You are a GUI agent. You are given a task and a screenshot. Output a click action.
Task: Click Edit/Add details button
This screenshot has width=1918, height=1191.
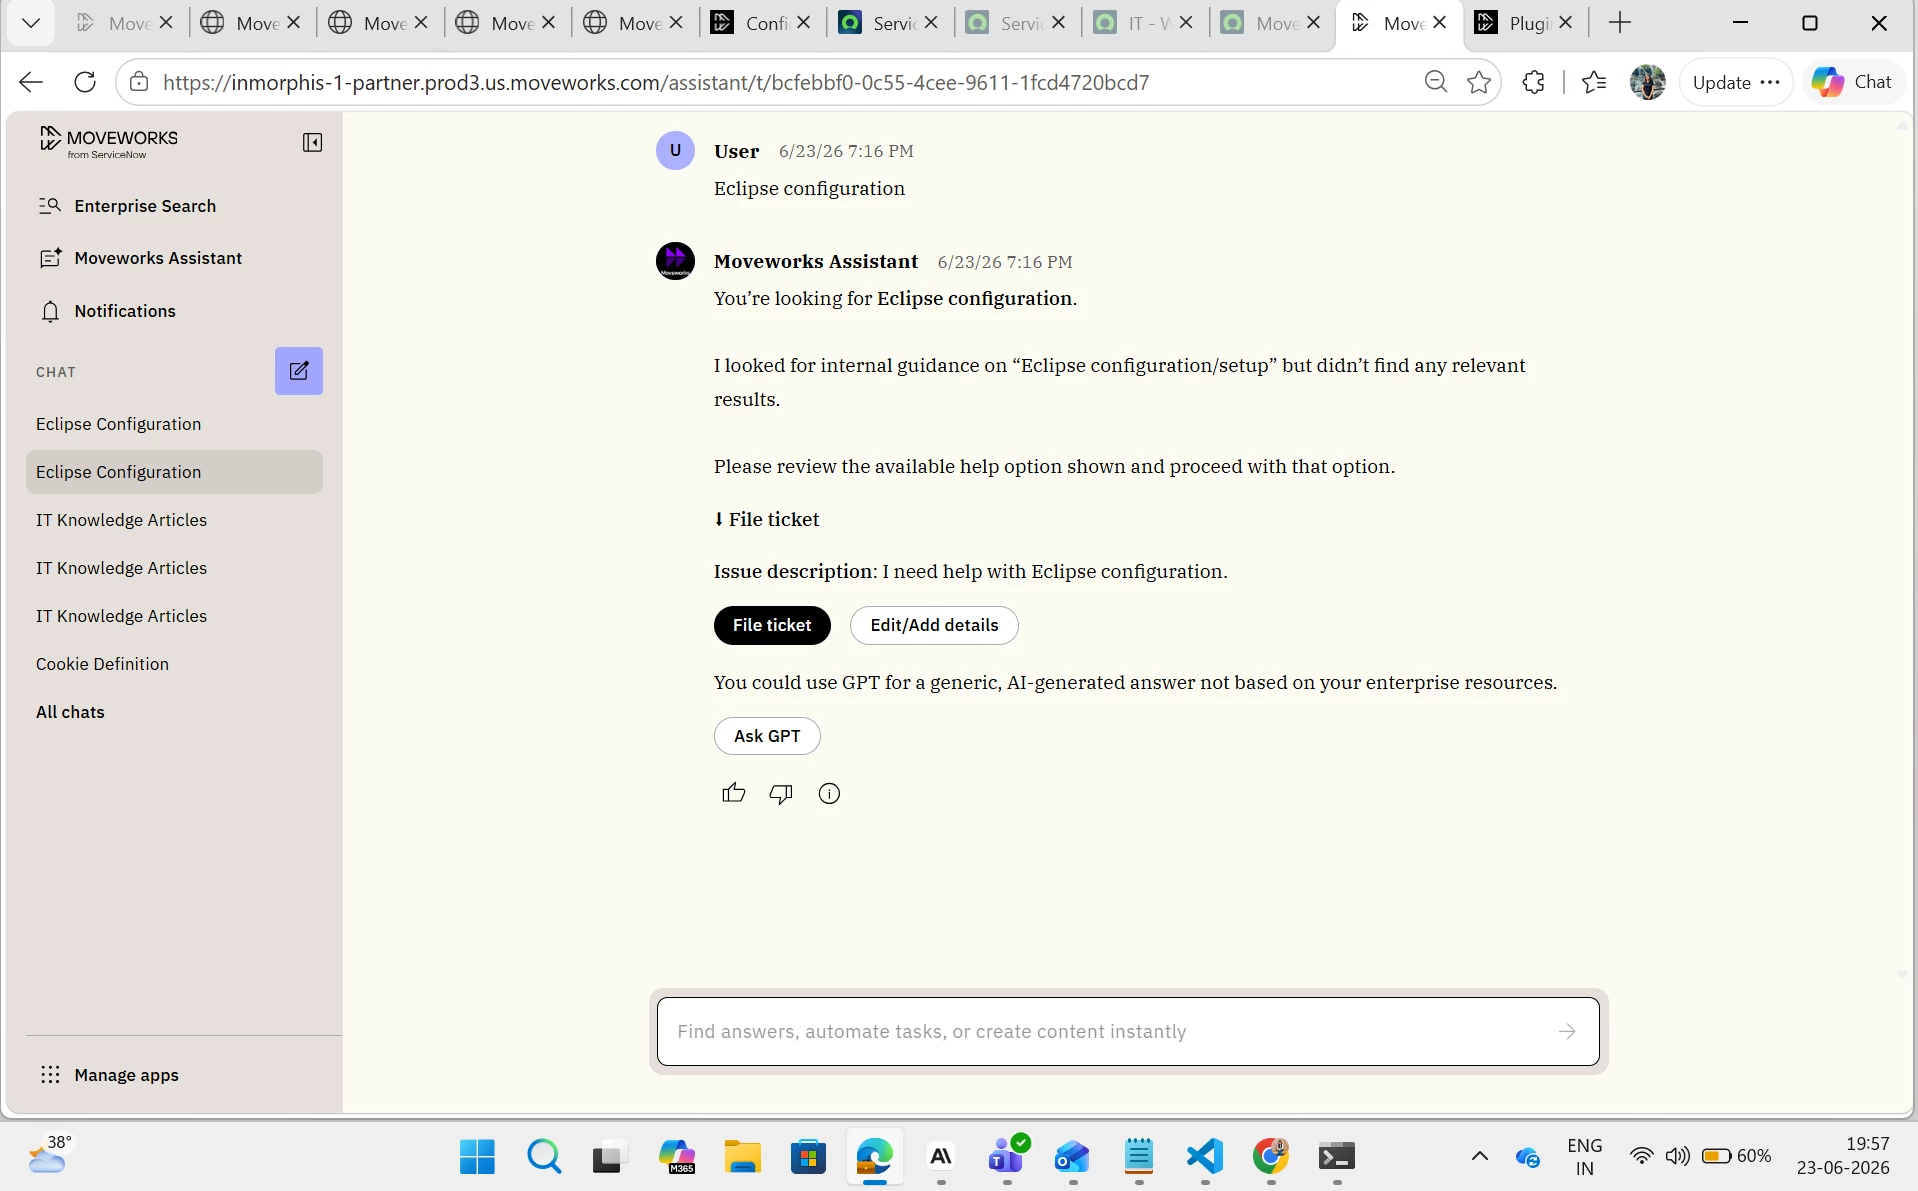tap(934, 625)
